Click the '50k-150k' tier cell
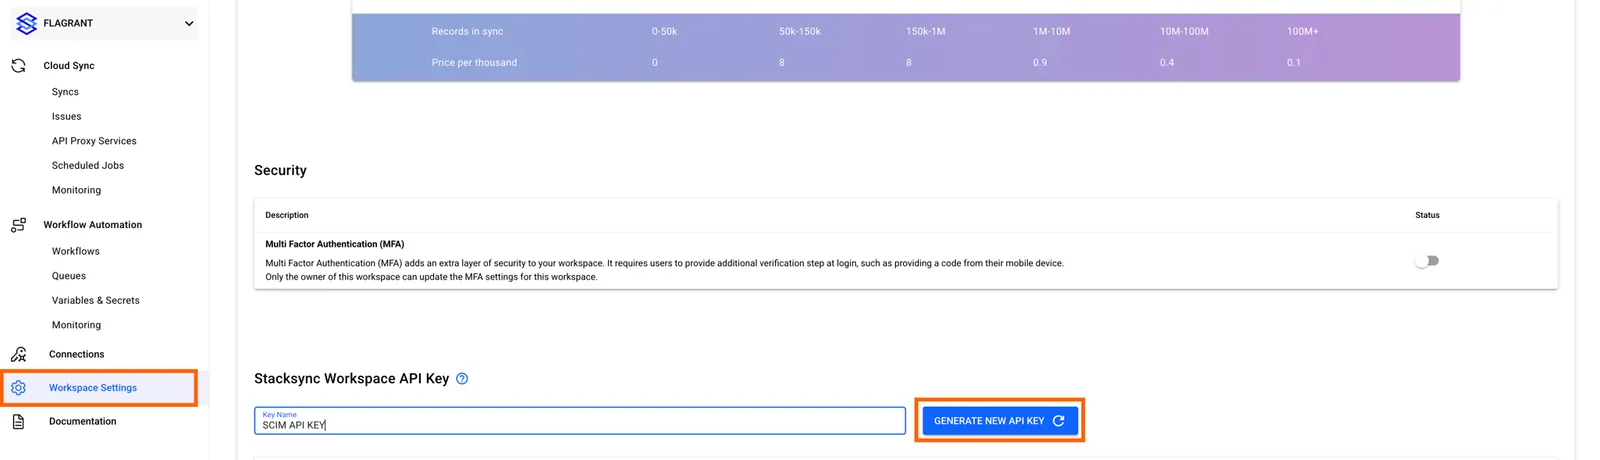 click(800, 32)
